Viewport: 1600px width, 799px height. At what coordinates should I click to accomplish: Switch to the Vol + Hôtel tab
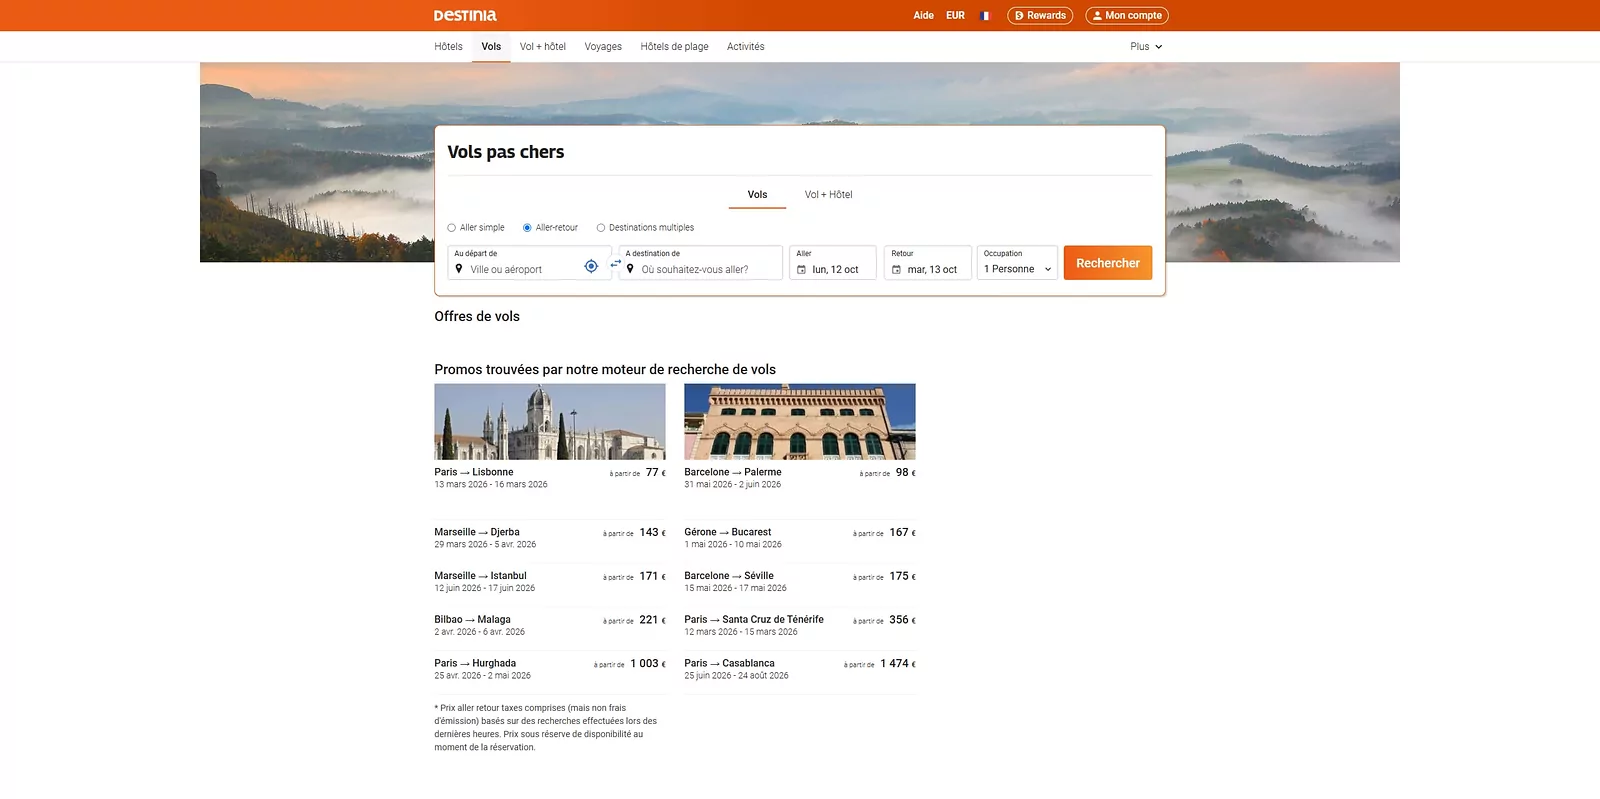coord(828,195)
